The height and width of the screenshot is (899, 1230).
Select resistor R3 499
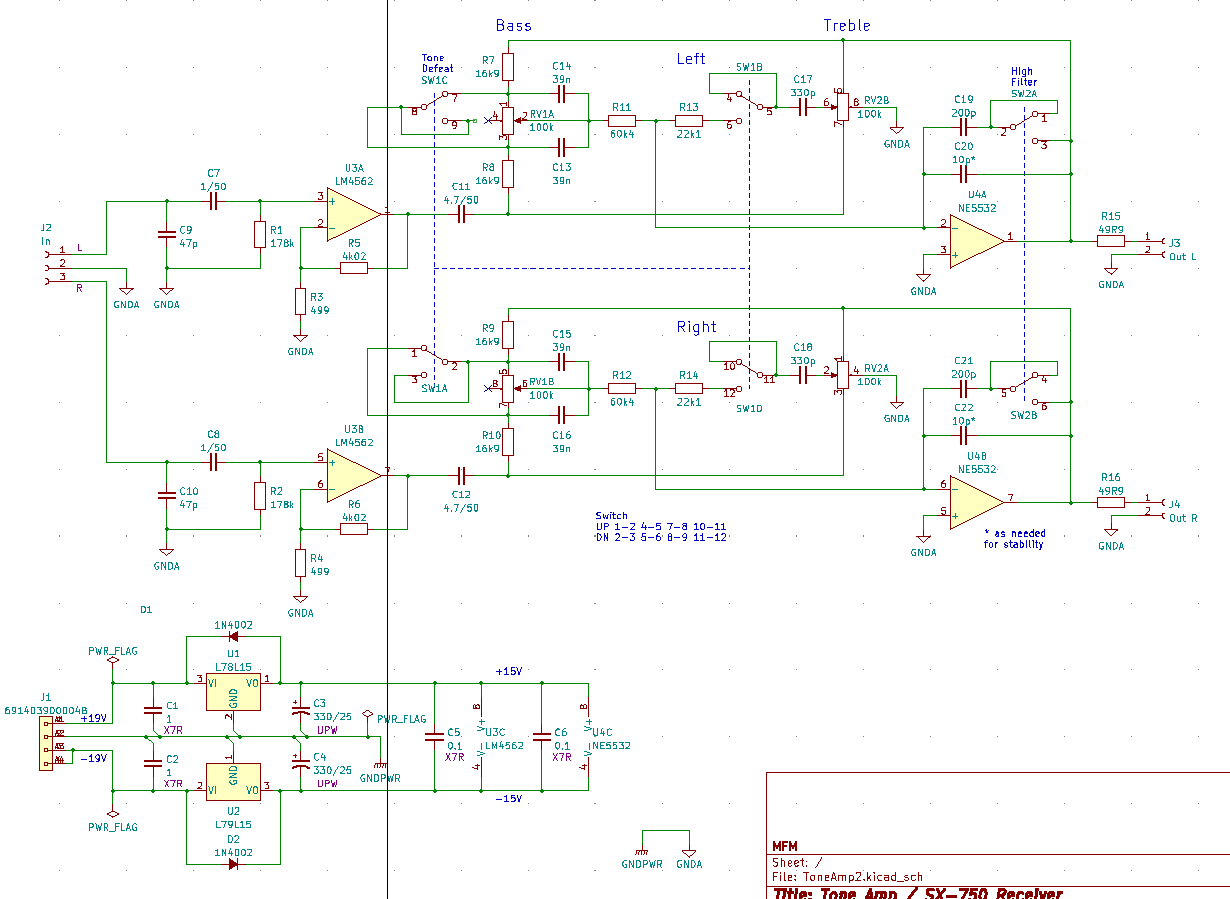tap(300, 301)
